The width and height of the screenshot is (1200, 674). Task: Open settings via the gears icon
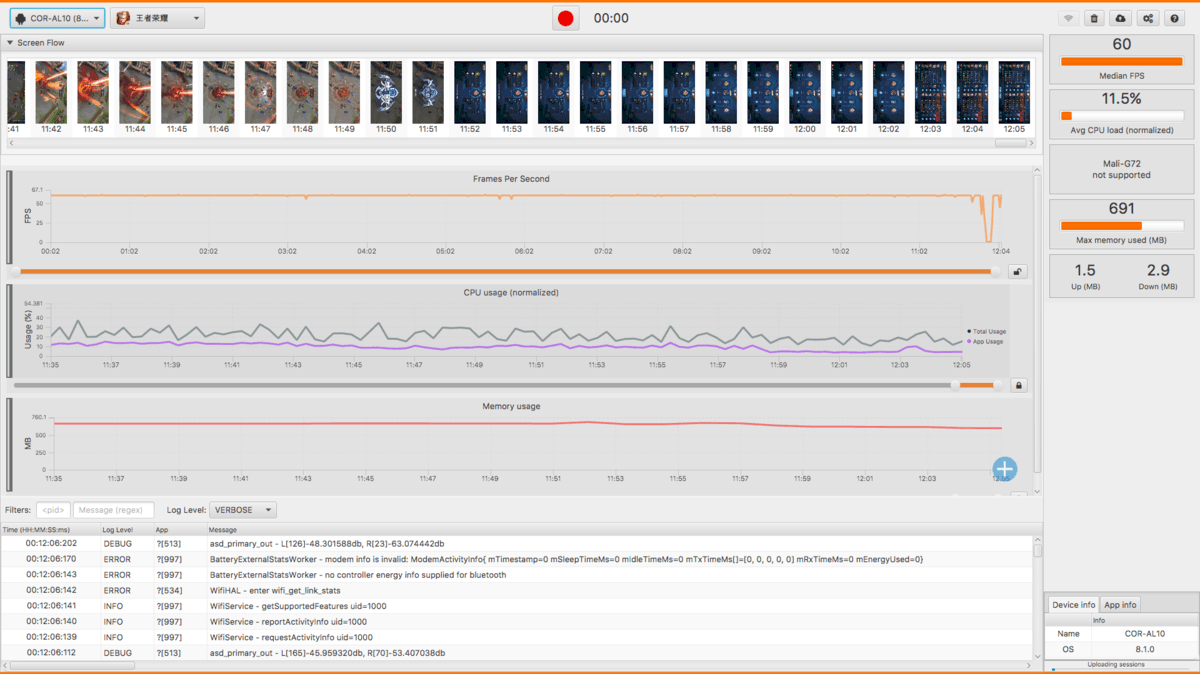pyautogui.click(x=1148, y=19)
